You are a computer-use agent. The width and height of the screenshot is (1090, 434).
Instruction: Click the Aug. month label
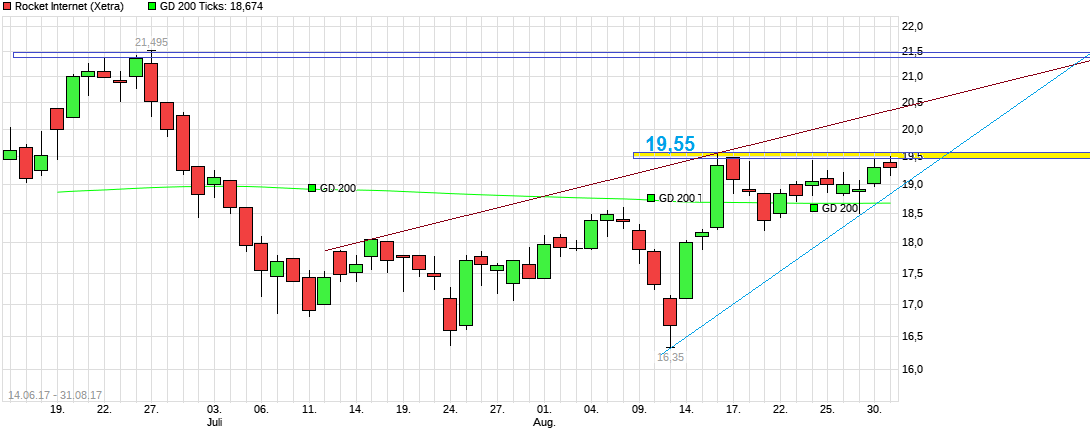click(x=544, y=422)
